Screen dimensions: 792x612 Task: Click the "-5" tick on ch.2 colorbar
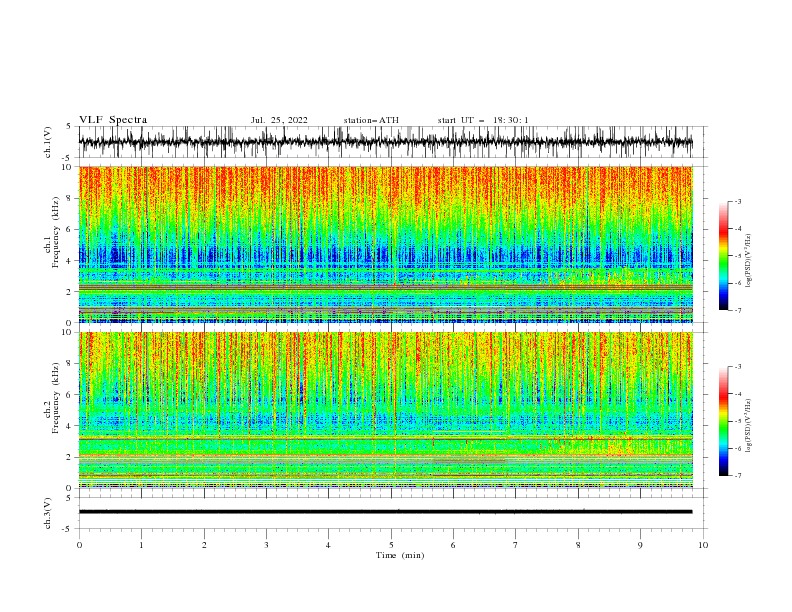tap(737, 421)
